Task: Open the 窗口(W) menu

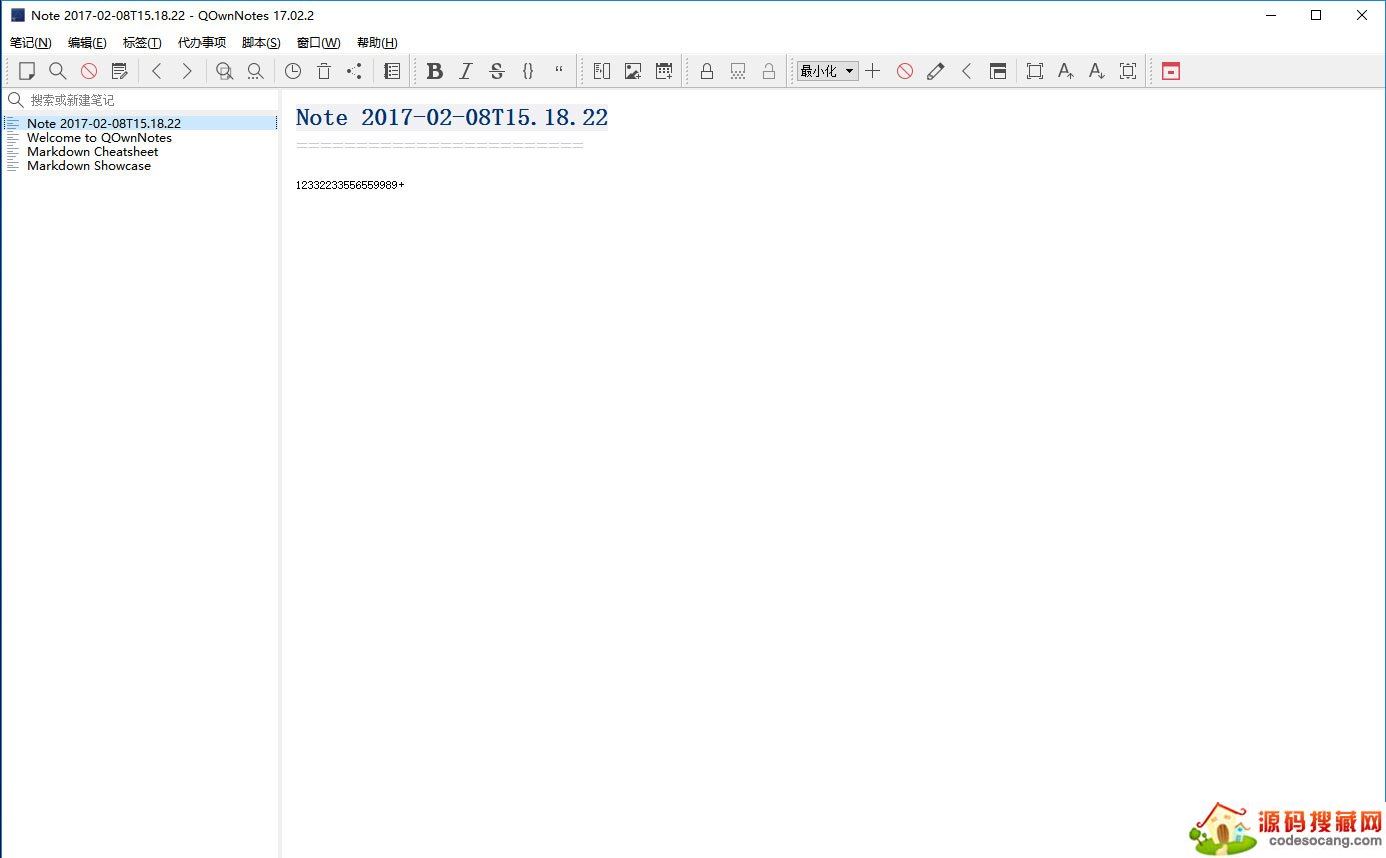Action: (318, 43)
